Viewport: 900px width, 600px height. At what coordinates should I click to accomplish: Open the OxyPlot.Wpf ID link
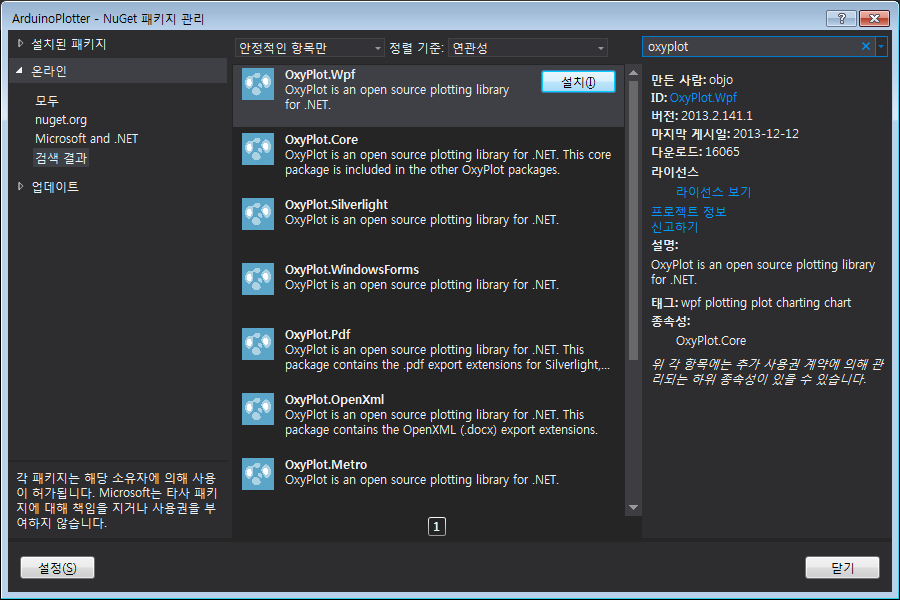(703, 98)
